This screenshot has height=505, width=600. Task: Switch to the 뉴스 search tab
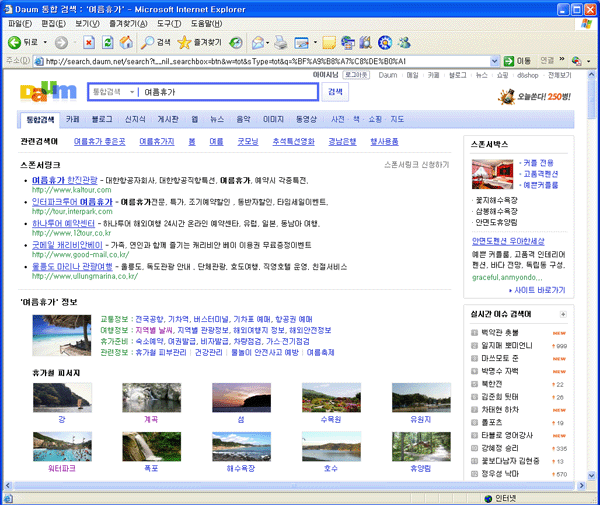[217, 119]
